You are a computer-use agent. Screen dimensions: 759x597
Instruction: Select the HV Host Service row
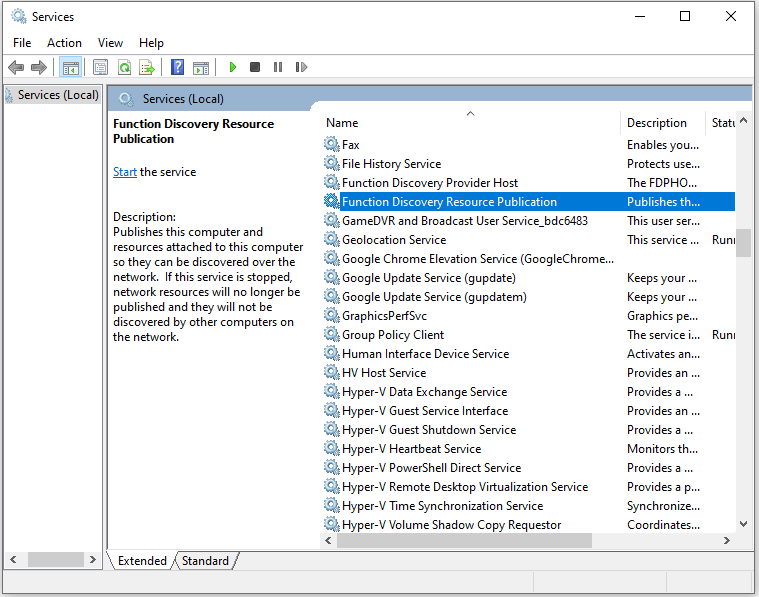[x=529, y=372]
